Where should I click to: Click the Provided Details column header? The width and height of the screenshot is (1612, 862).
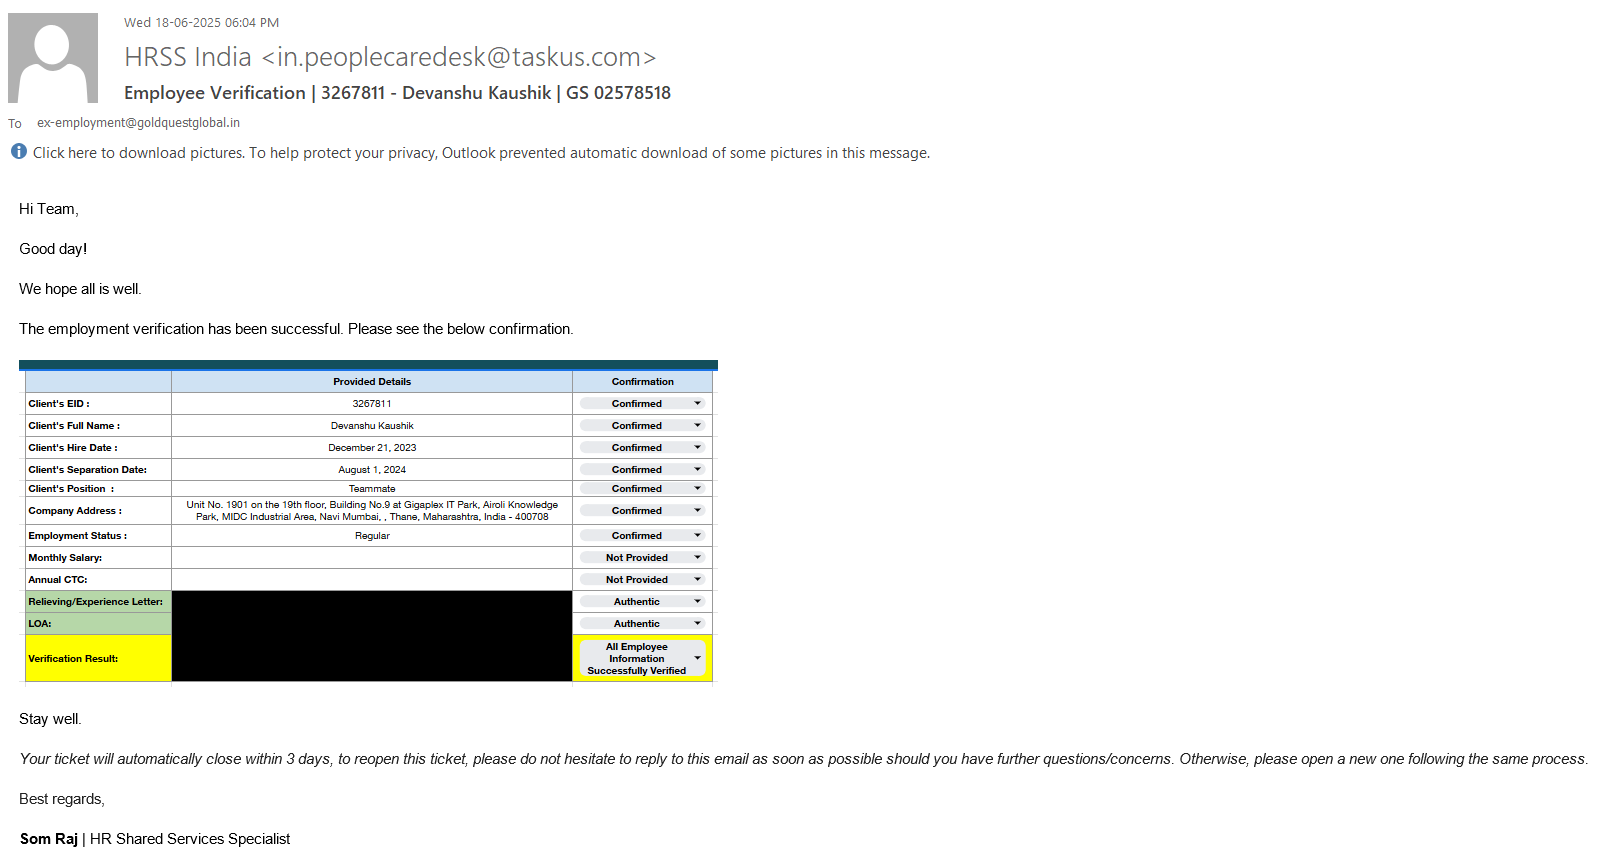372,382
